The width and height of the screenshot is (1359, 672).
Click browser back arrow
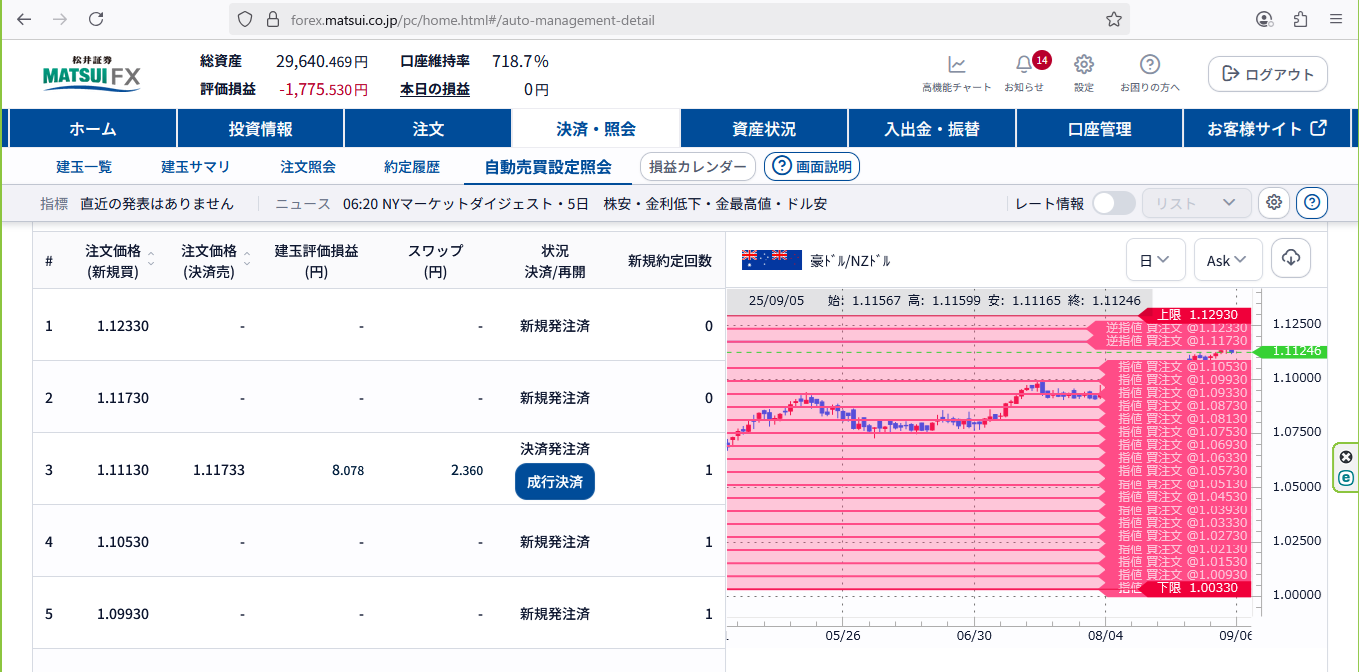(24, 19)
